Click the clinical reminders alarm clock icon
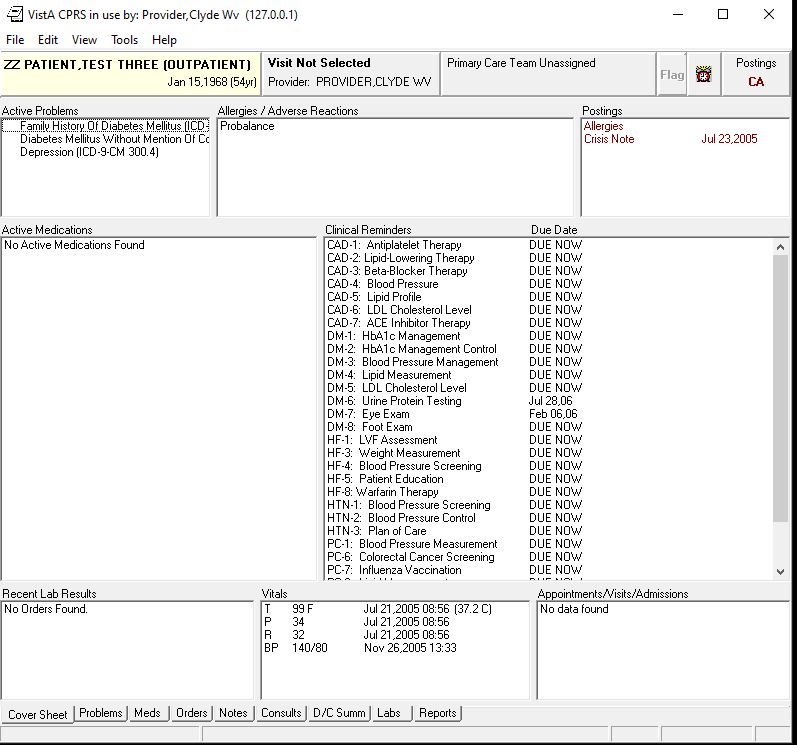Viewport: 797px width, 745px height. (703, 75)
